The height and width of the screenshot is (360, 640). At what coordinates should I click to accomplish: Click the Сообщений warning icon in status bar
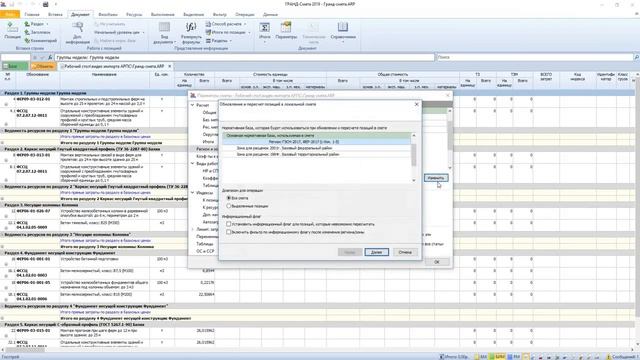coord(609,357)
